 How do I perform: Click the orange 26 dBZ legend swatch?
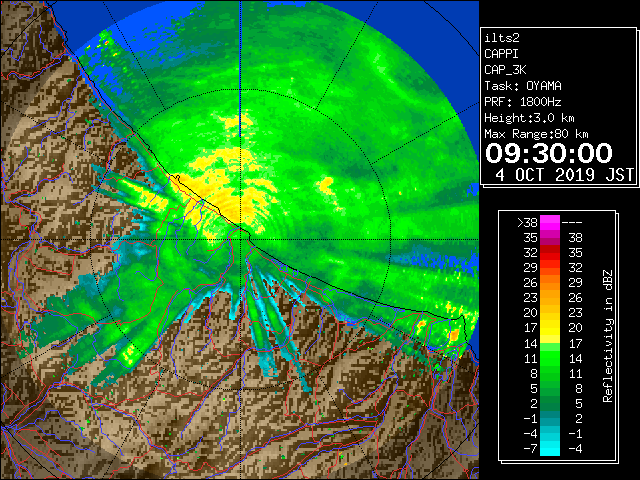click(550, 283)
